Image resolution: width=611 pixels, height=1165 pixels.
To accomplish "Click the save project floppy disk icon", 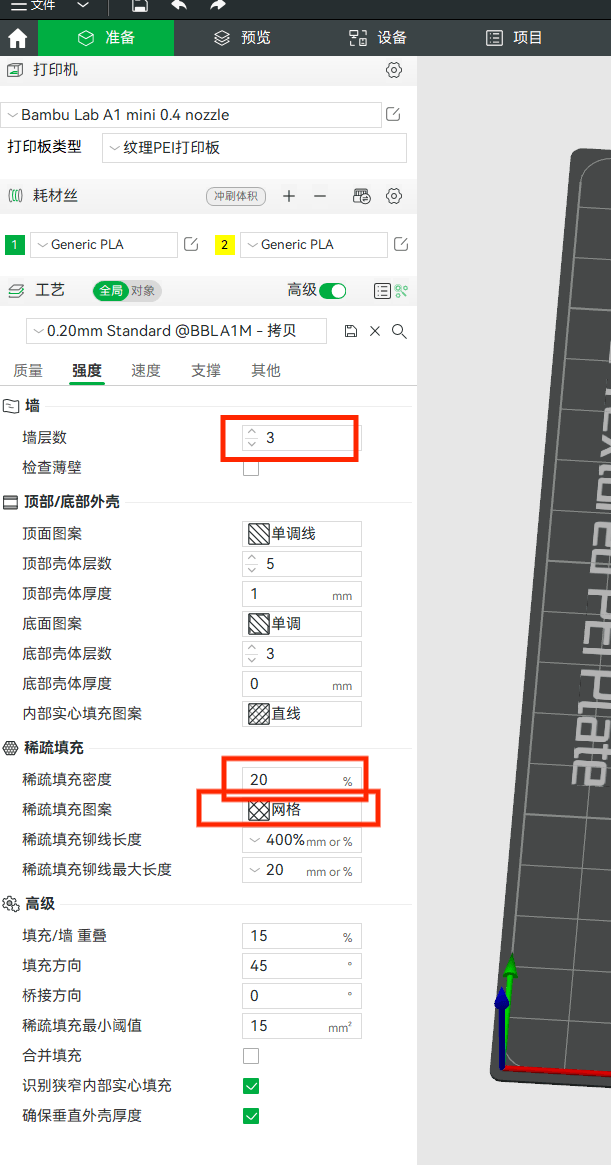I will pyautogui.click(x=139, y=5).
